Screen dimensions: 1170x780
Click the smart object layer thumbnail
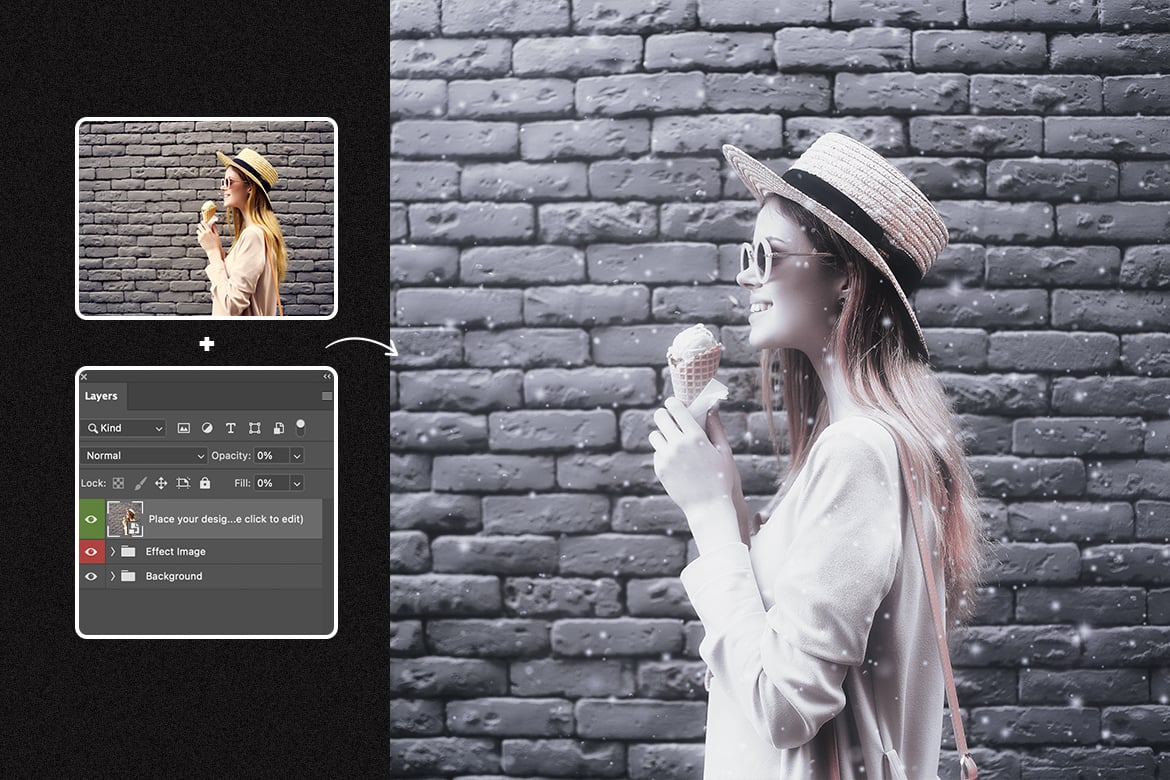125,519
